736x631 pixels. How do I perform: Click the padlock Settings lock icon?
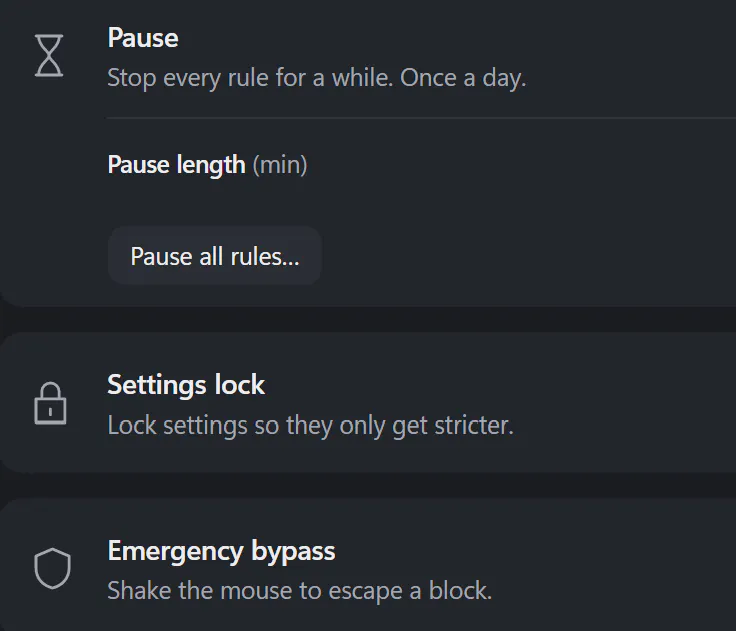[x=50, y=403]
